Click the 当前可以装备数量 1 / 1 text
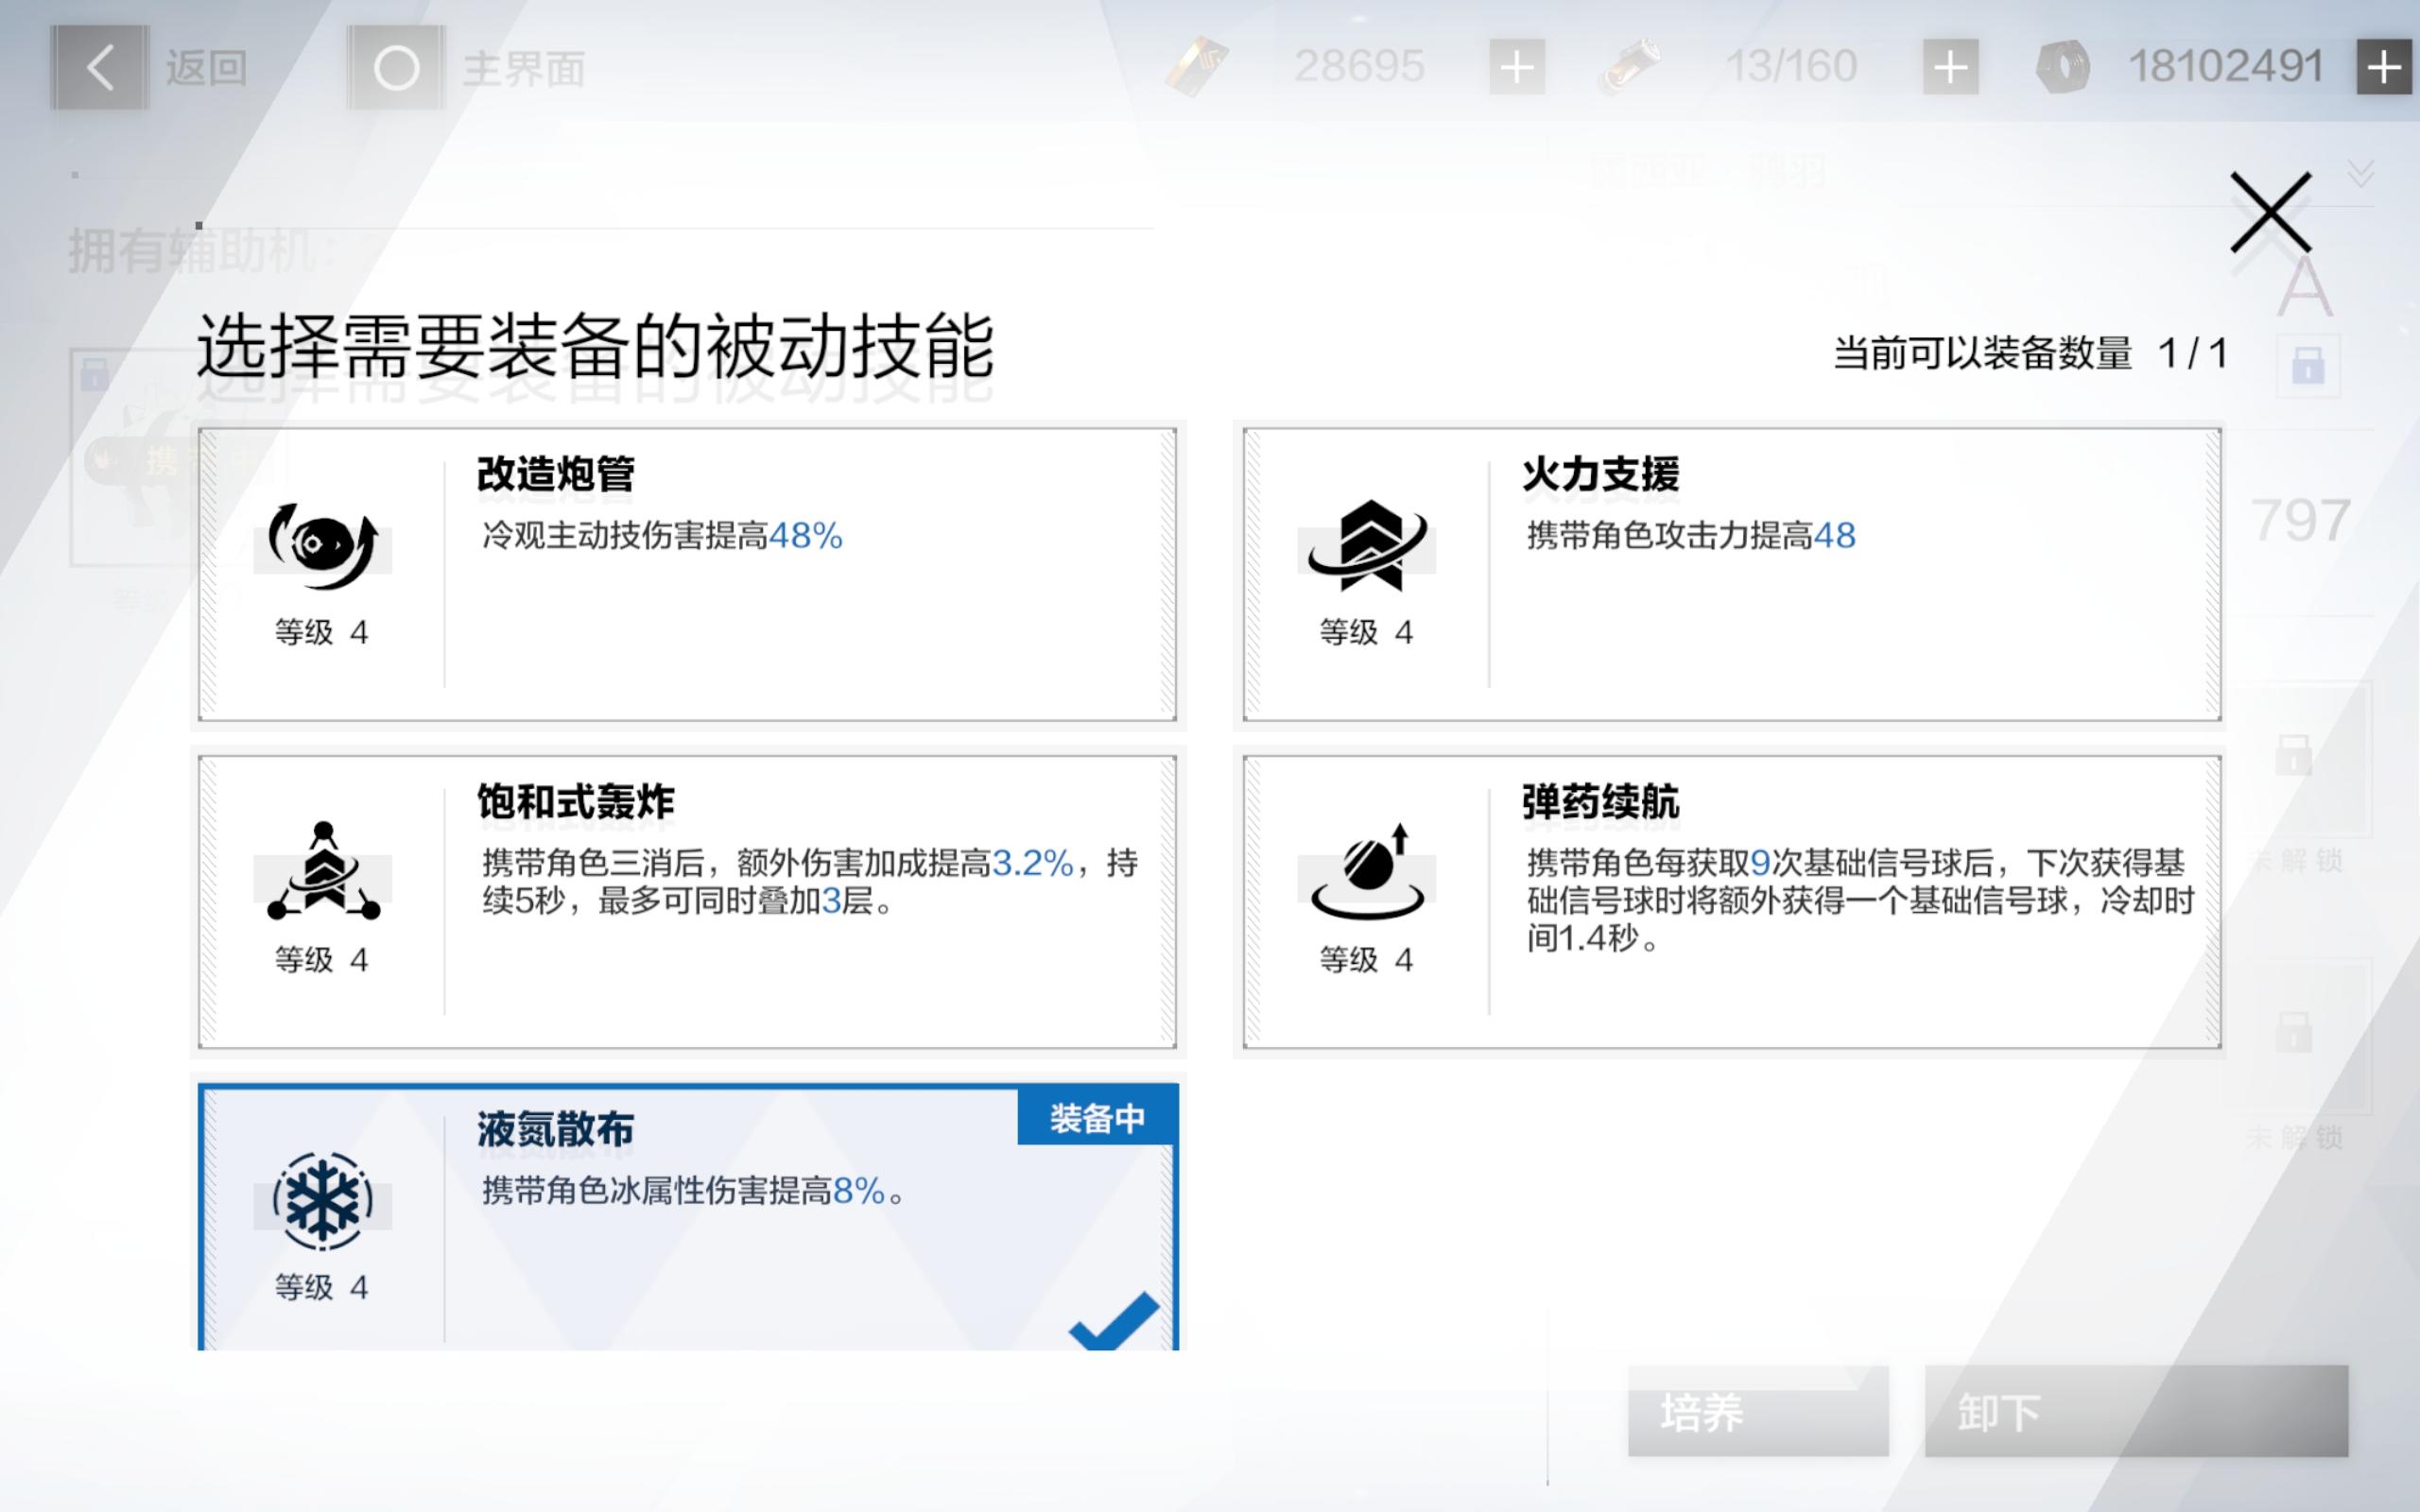This screenshot has height=1512, width=2420. [x=2030, y=353]
